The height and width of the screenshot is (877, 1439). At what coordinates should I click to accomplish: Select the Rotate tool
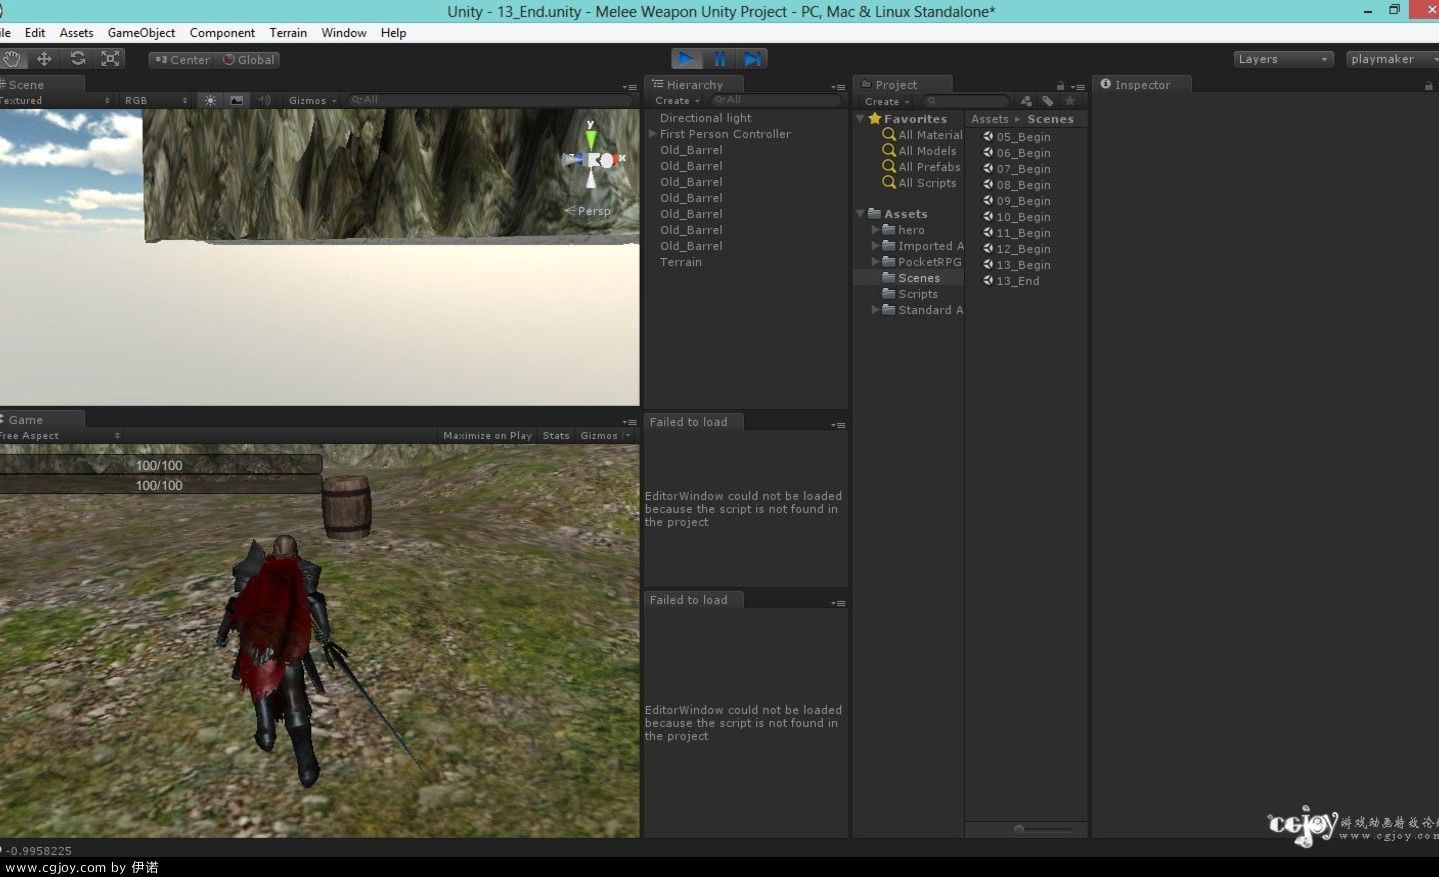[78, 59]
